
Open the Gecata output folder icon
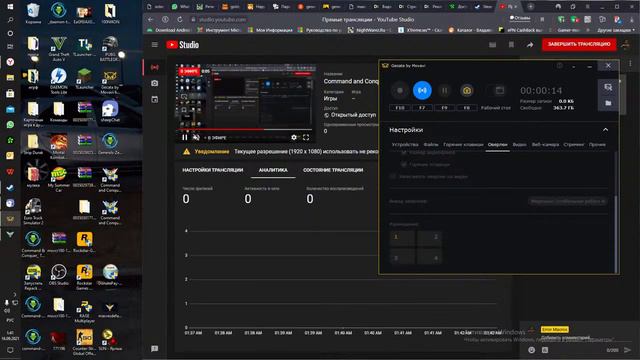pyautogui.click(x=608, y=103)
